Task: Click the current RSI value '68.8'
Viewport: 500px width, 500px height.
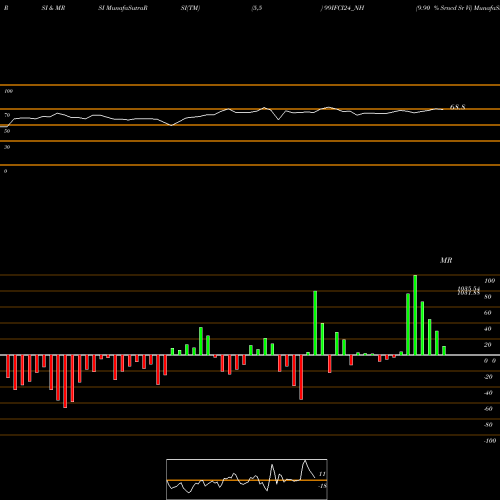Action: coord(457,107)
